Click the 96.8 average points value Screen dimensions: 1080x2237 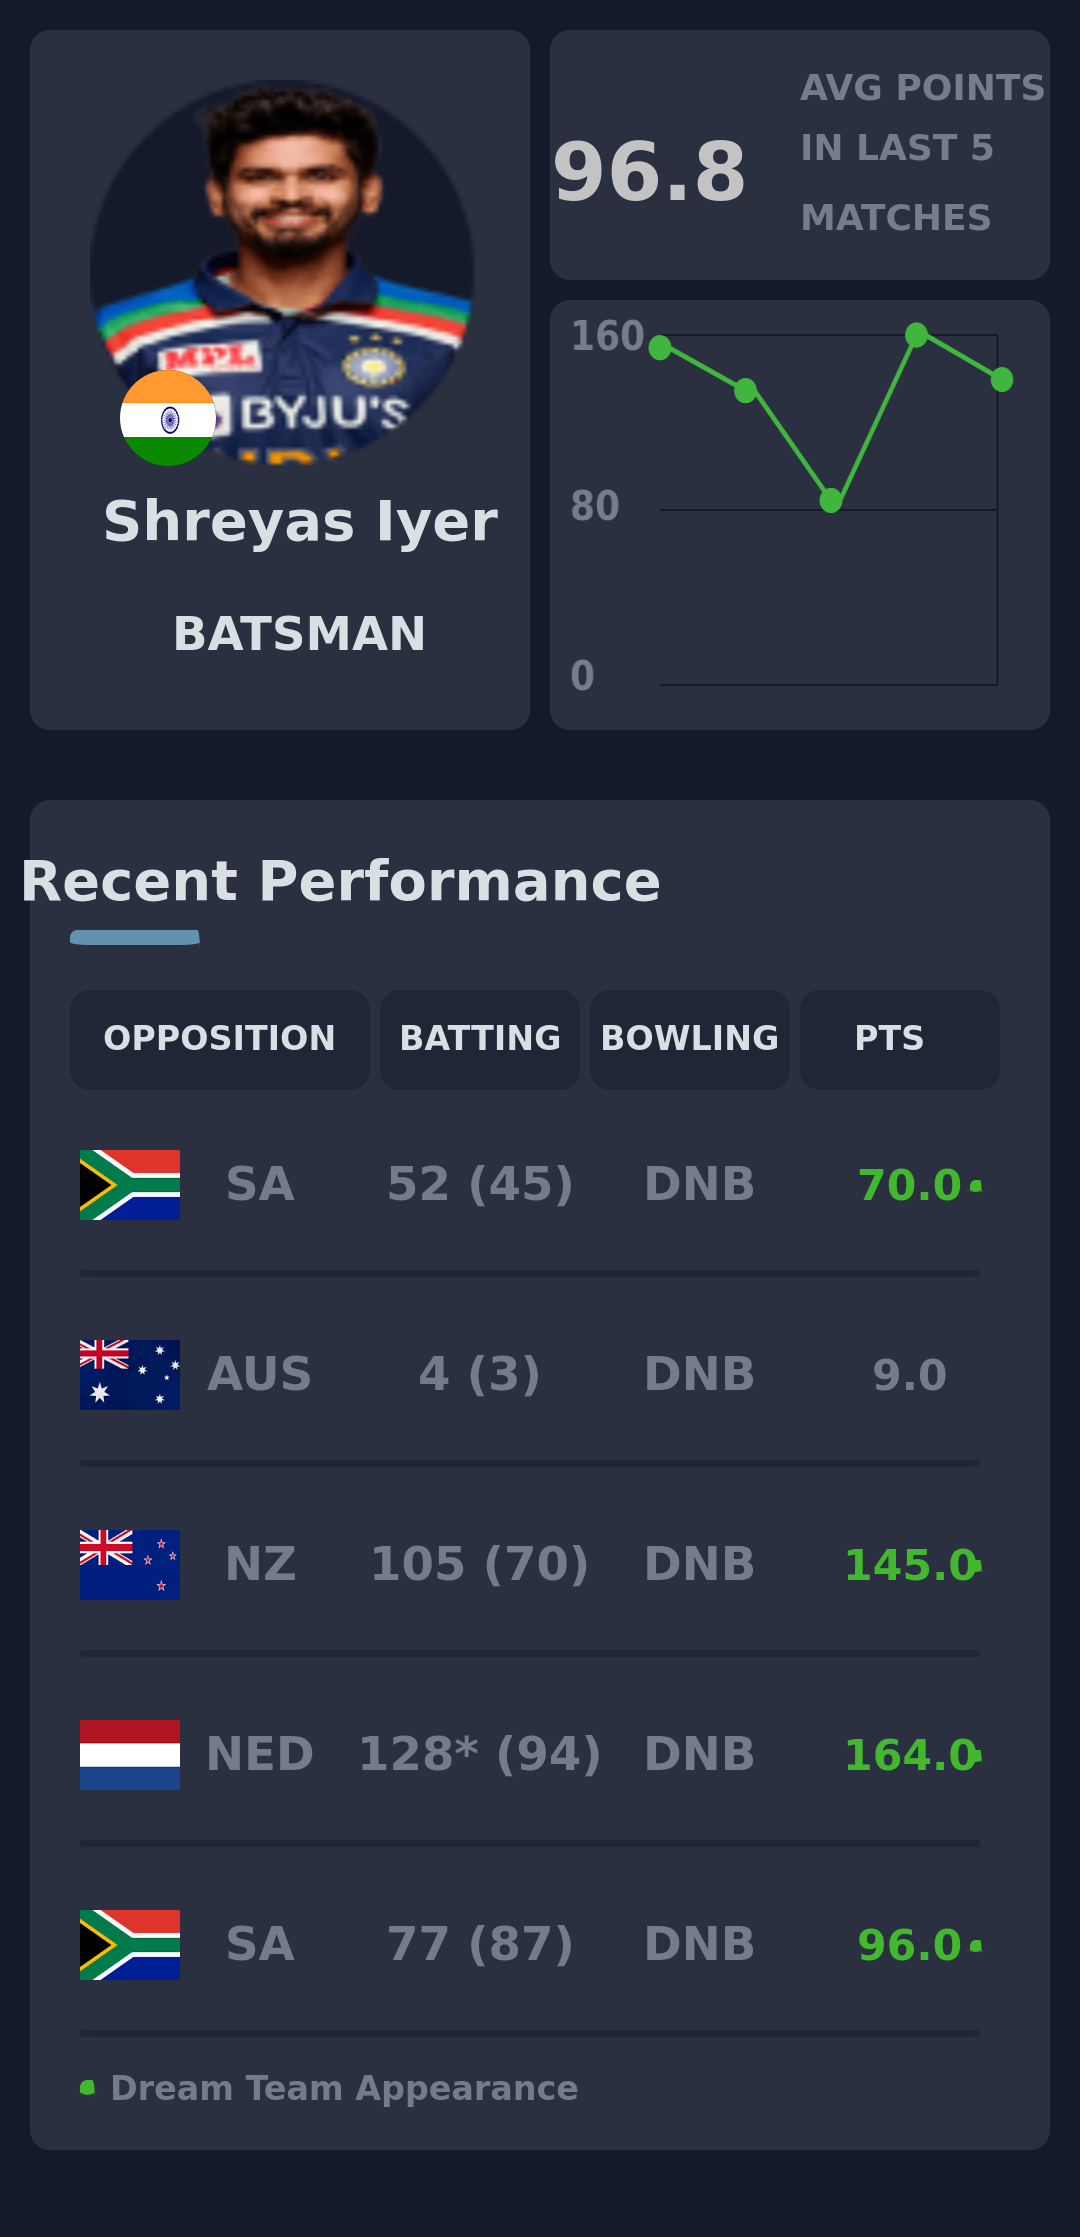coord(650,172)
